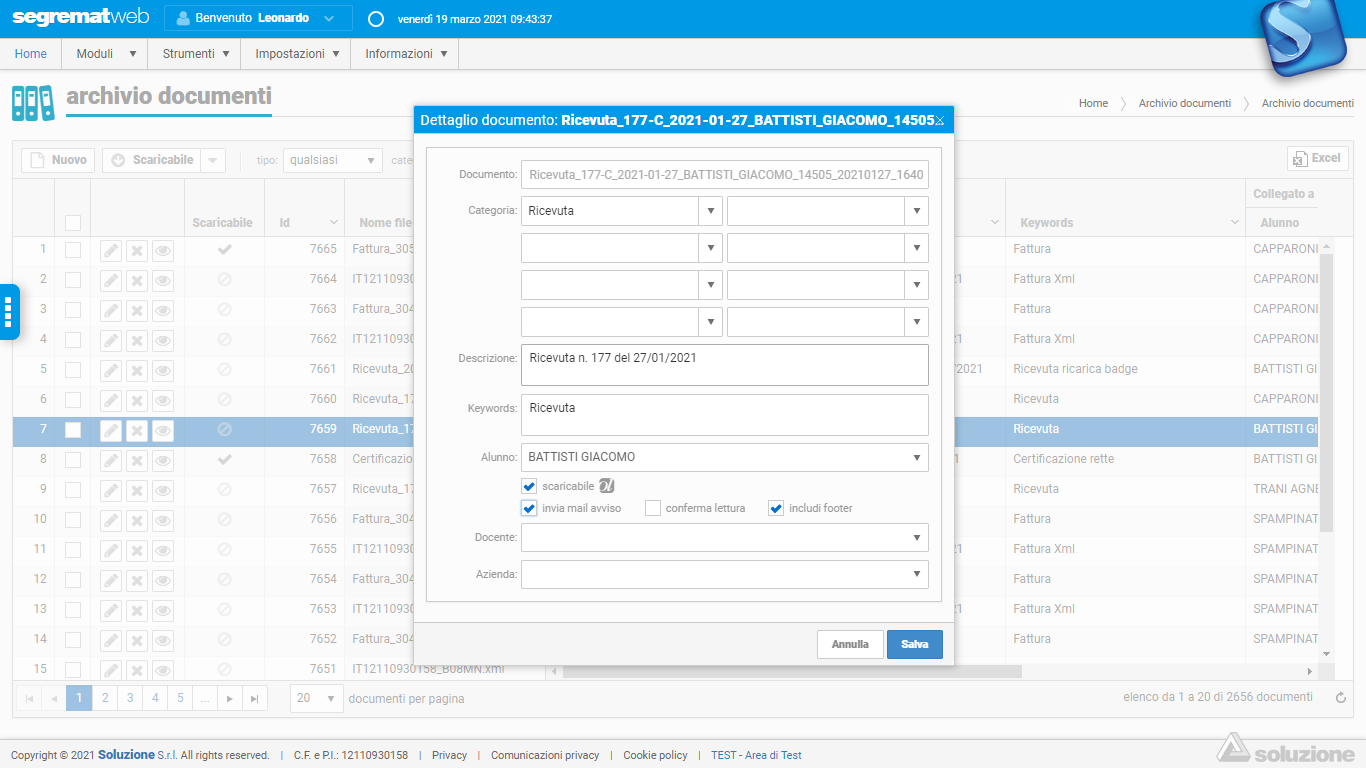The height and width of the screenshot is (768, 1366).
Task: Open the Alunno dropdown BATTISTI GIACOMO
Action: click(x=725, y=457)
